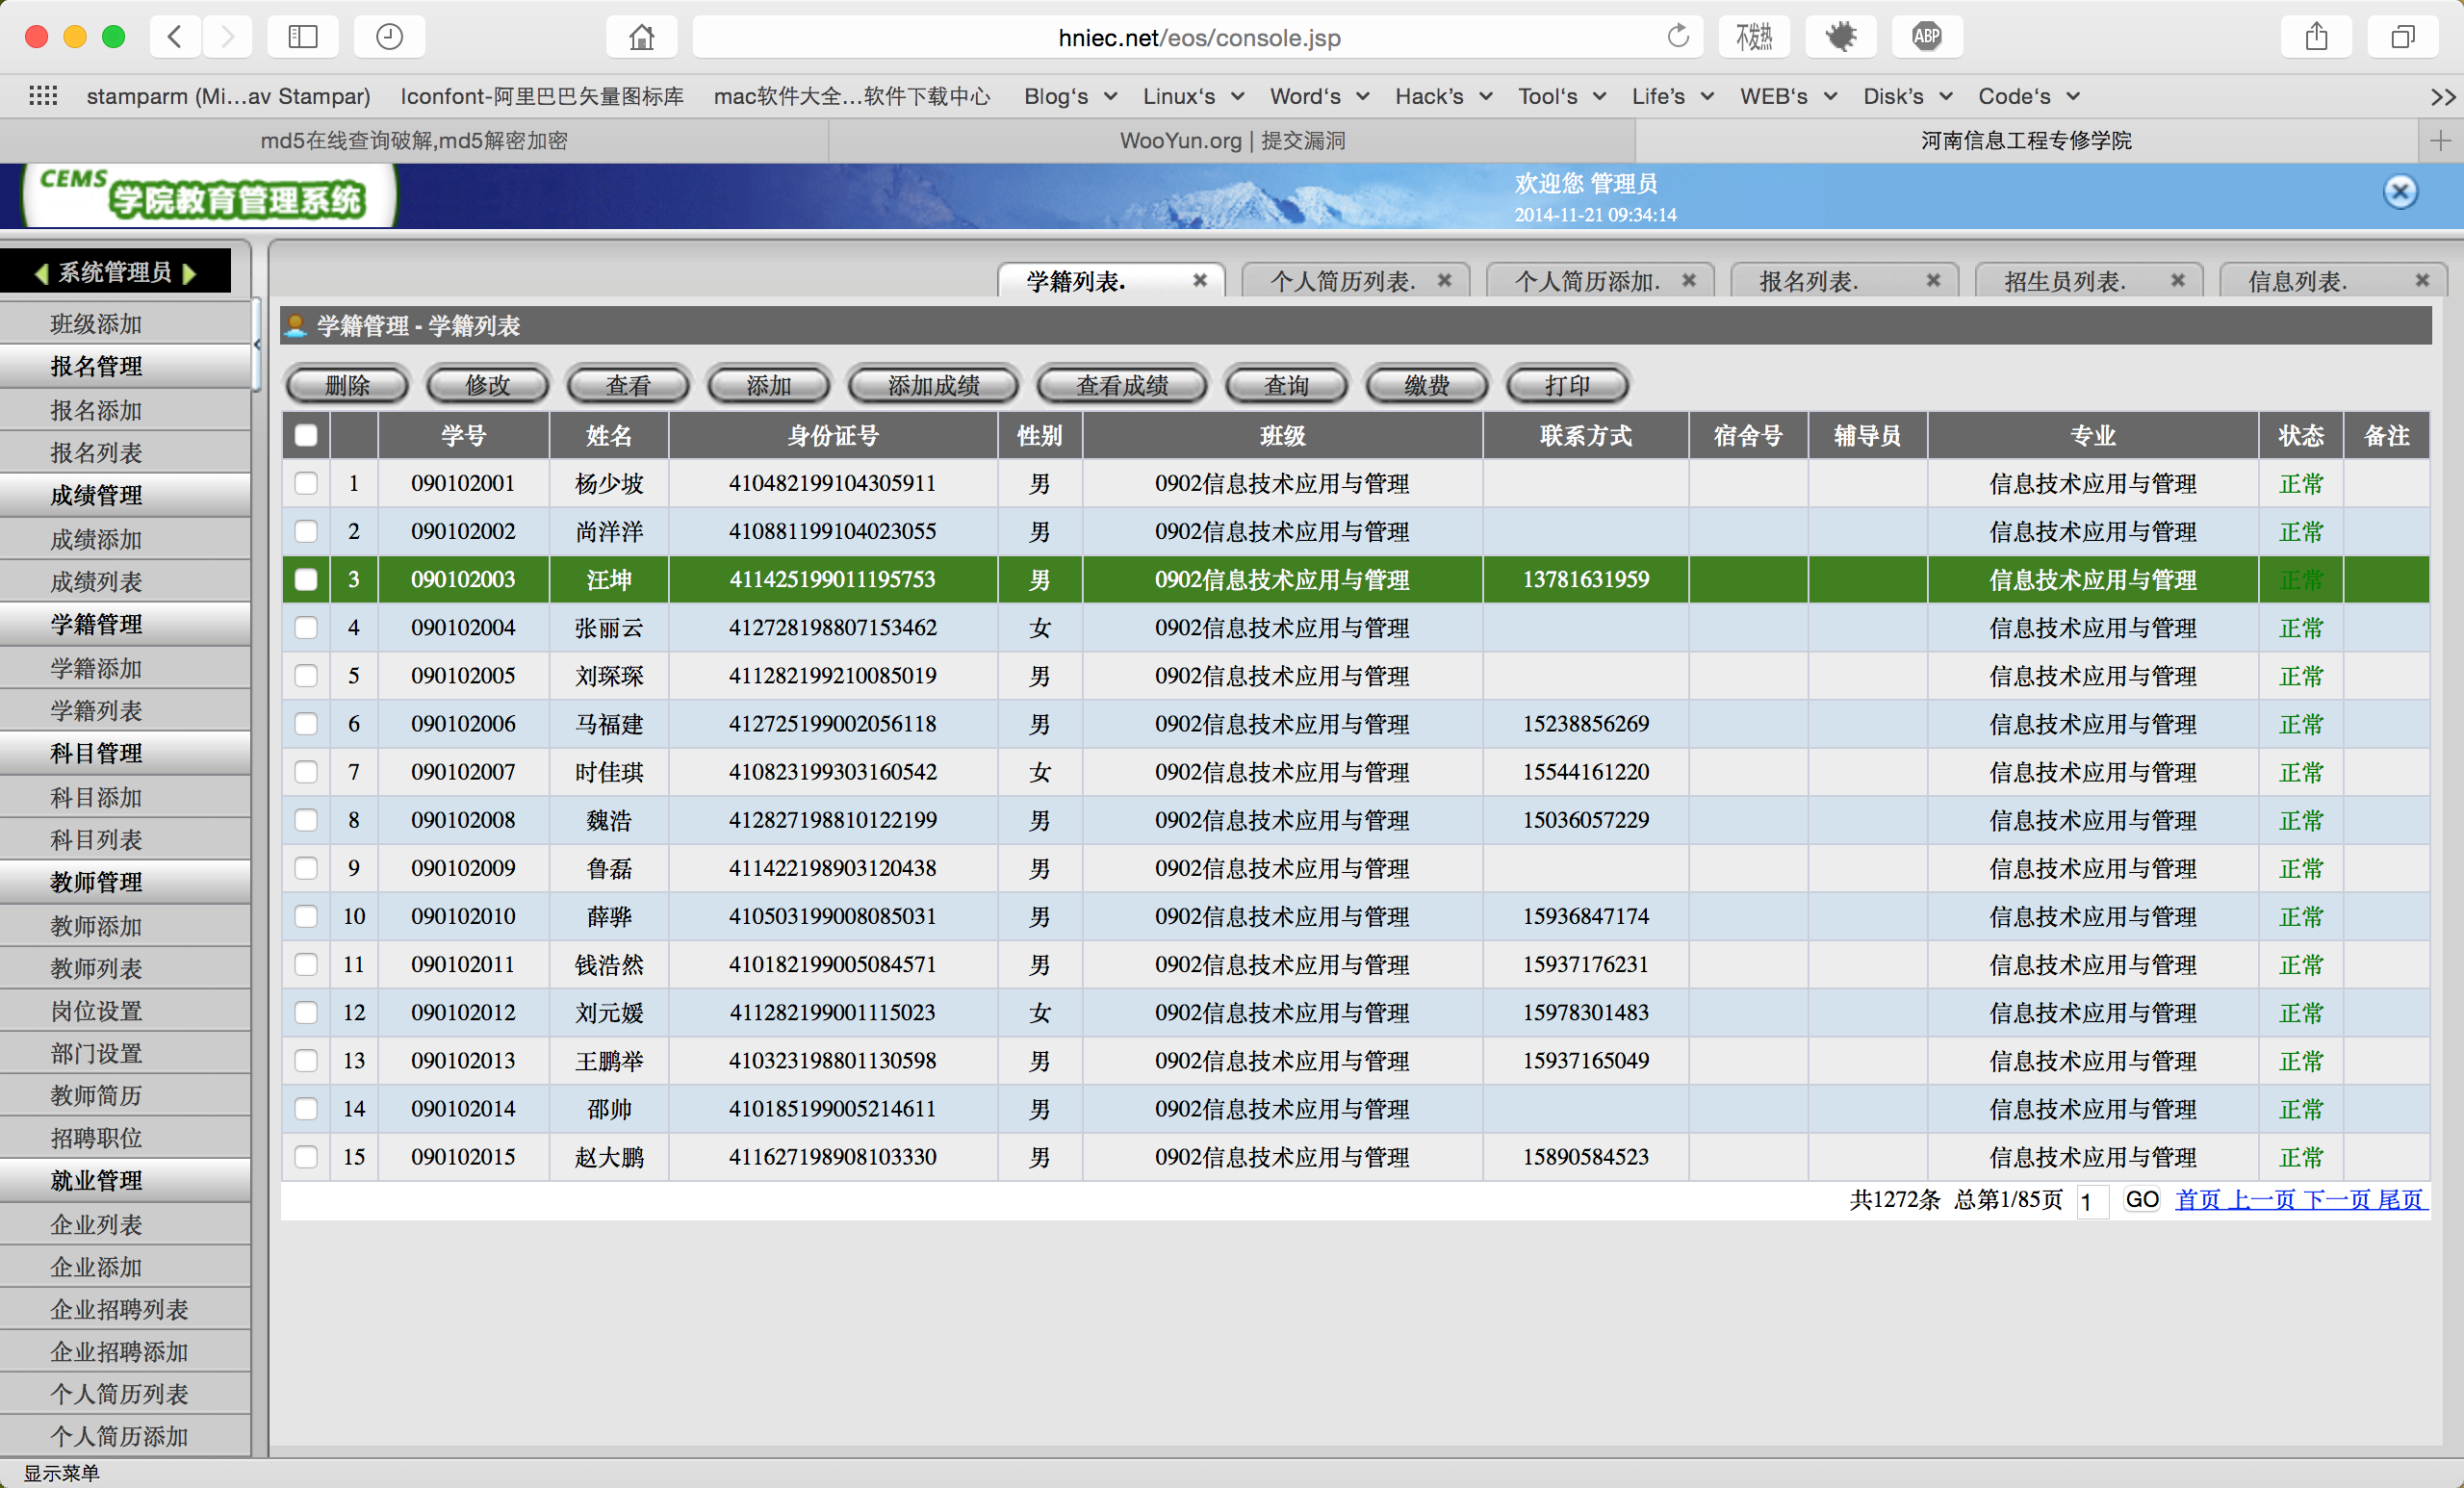Switch role with right arrow beside 系统管理员
2464x1488 pixels.
pos(189,273)
